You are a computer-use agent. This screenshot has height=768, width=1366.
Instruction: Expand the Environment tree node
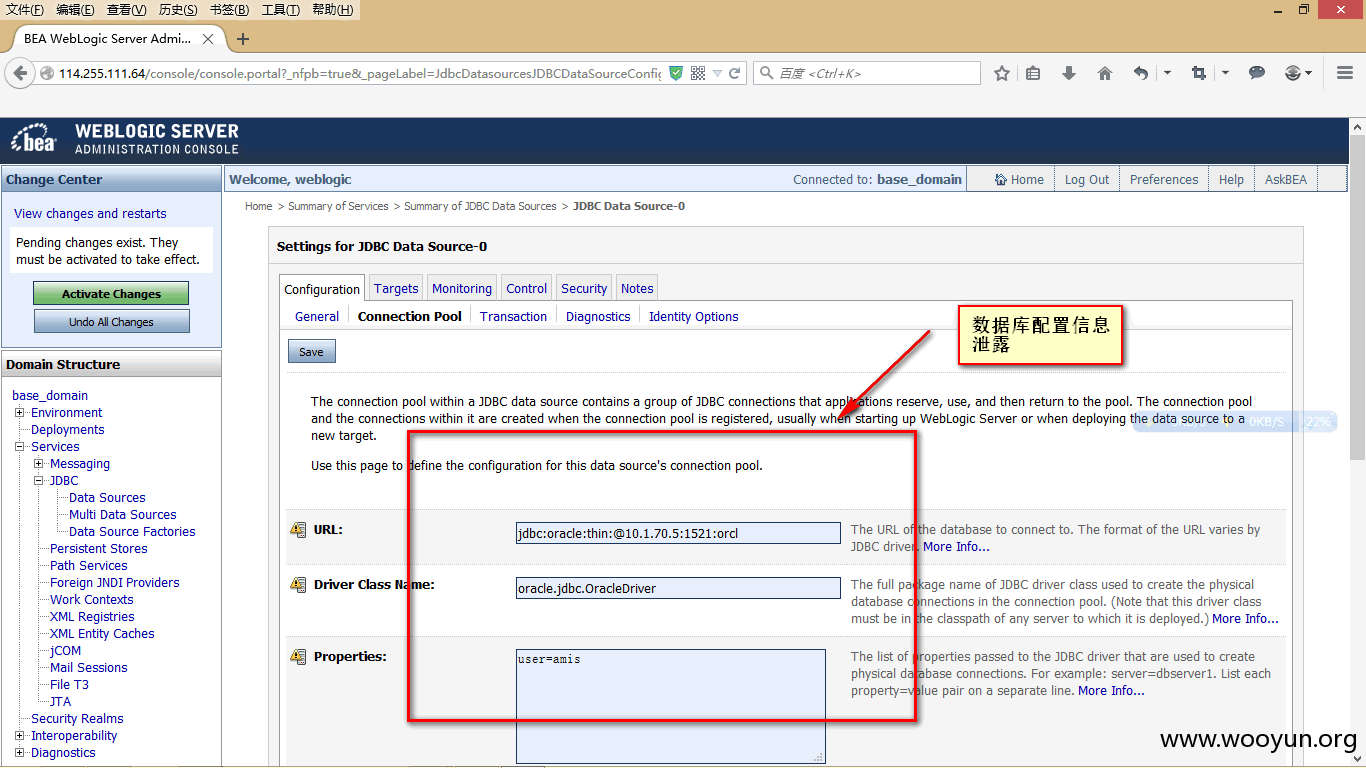20,413
